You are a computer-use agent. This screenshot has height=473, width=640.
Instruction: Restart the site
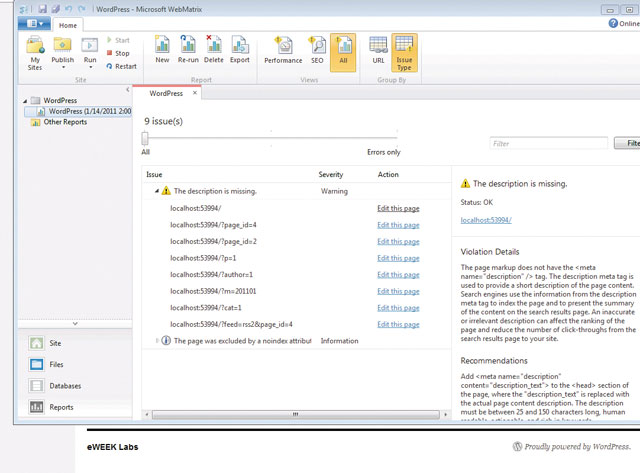(x=121, y=66)
